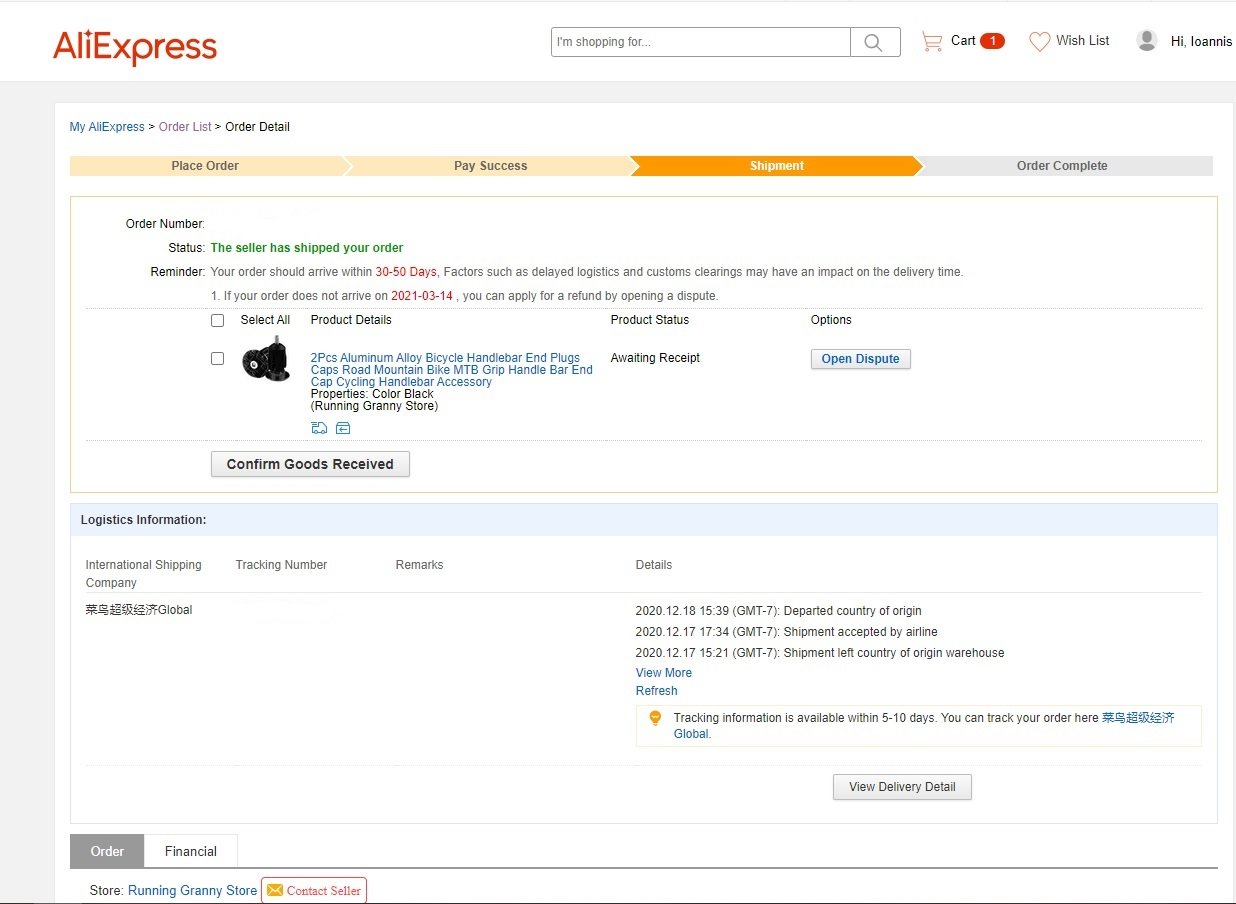The height and width of the screenshot is (904, 1236).
Task: Open the Running Granny Store link
Action: 192,890
